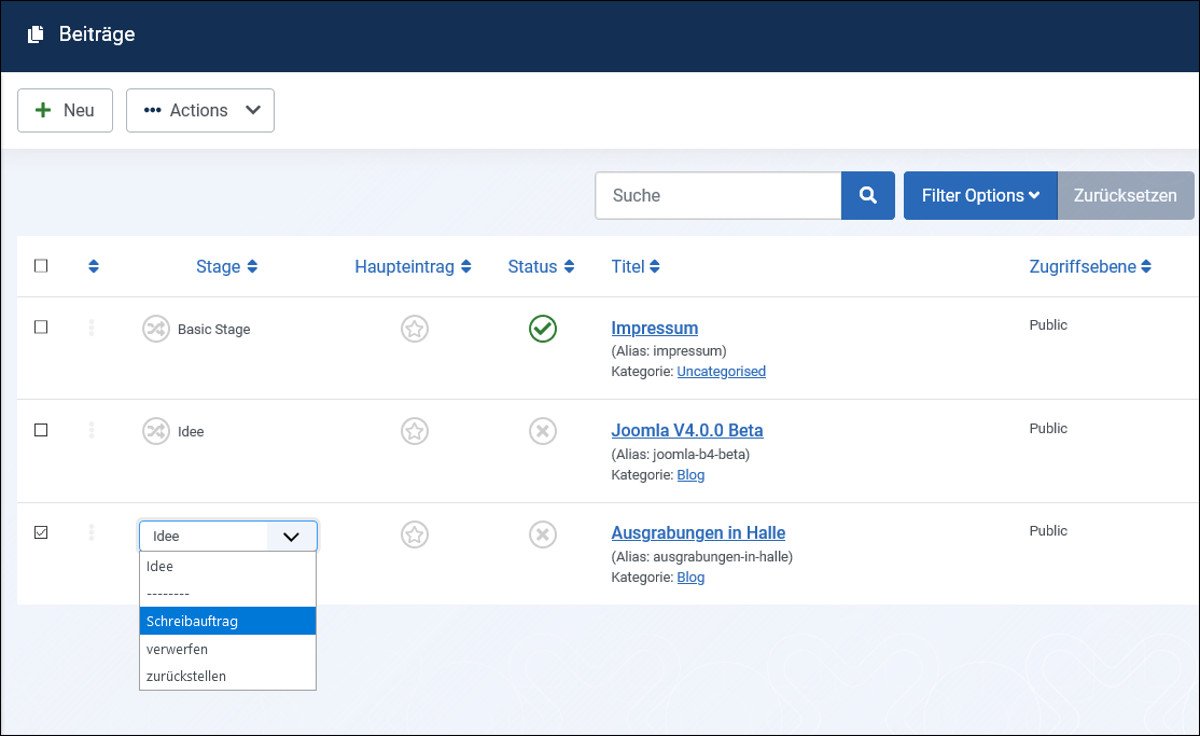Check the Impressum row checkbox
The image size is (1200, 736).
pos(41,327)
